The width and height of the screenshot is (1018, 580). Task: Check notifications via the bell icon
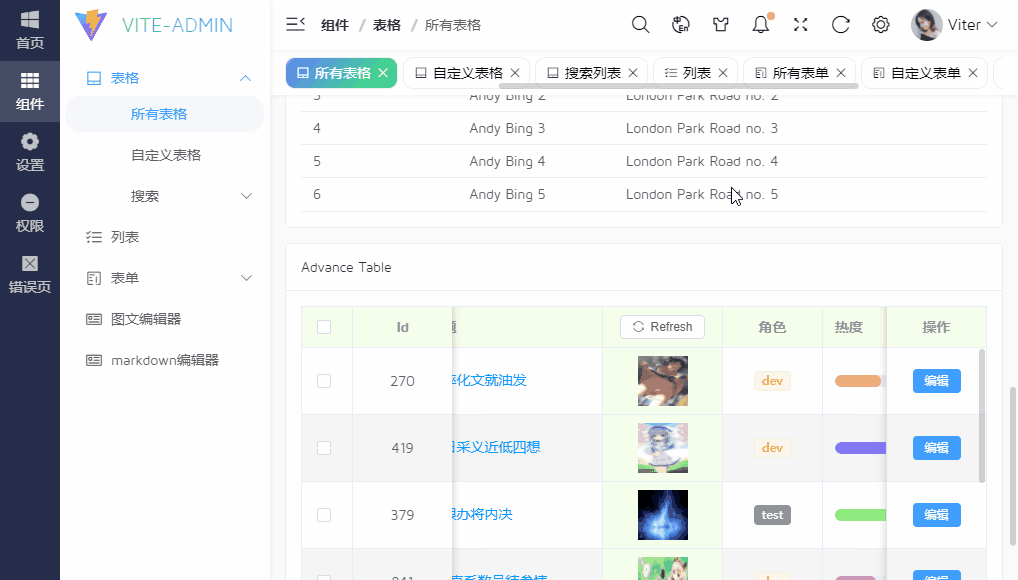760,24
